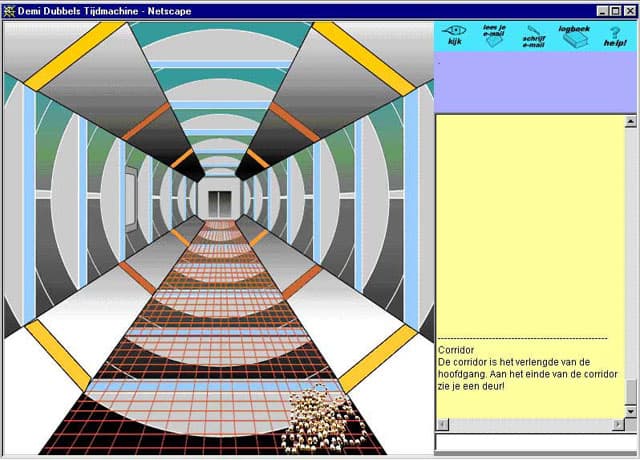The image size is (640, 460).
Task: Click the horizontal scroll left arrow
Action: [442, 424]
